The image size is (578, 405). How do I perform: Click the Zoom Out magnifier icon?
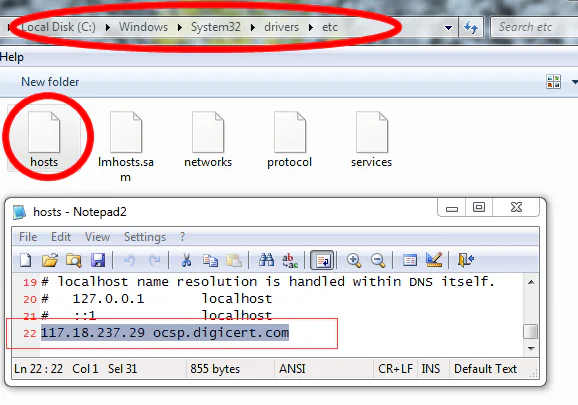click(x=378, y=260)
